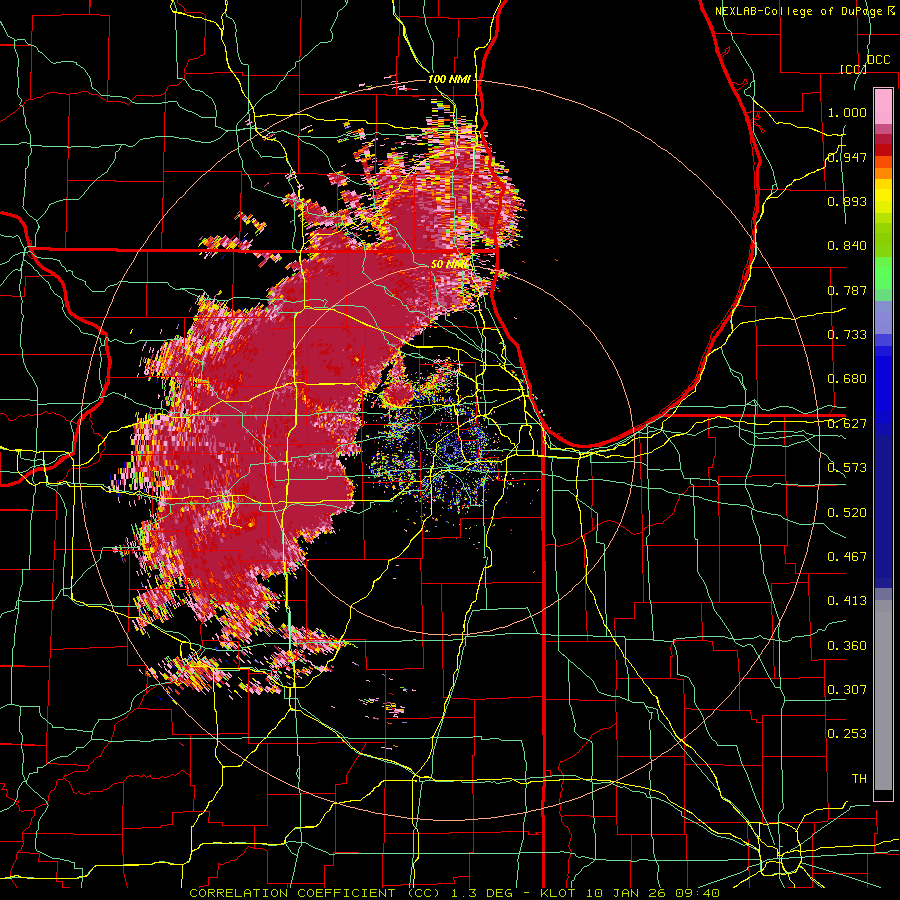This screenshot has height=900, width=900.
Task: Pick the gray swatch beside 0.307
Action: pyautogui.click(x=883, y=695)
